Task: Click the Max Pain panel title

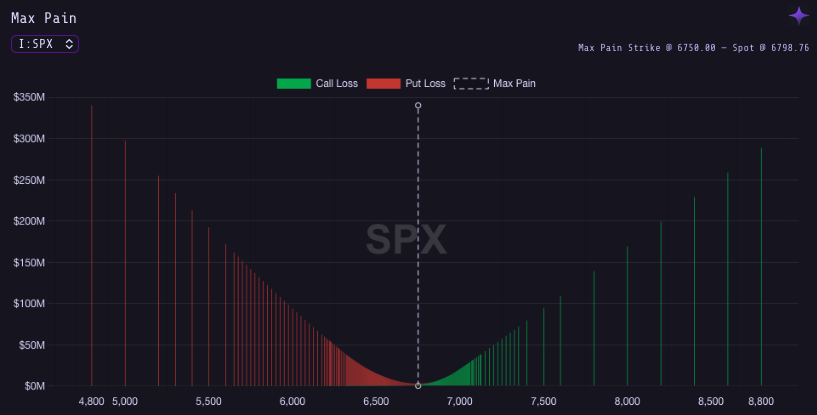Action: (x=43, y=18)
